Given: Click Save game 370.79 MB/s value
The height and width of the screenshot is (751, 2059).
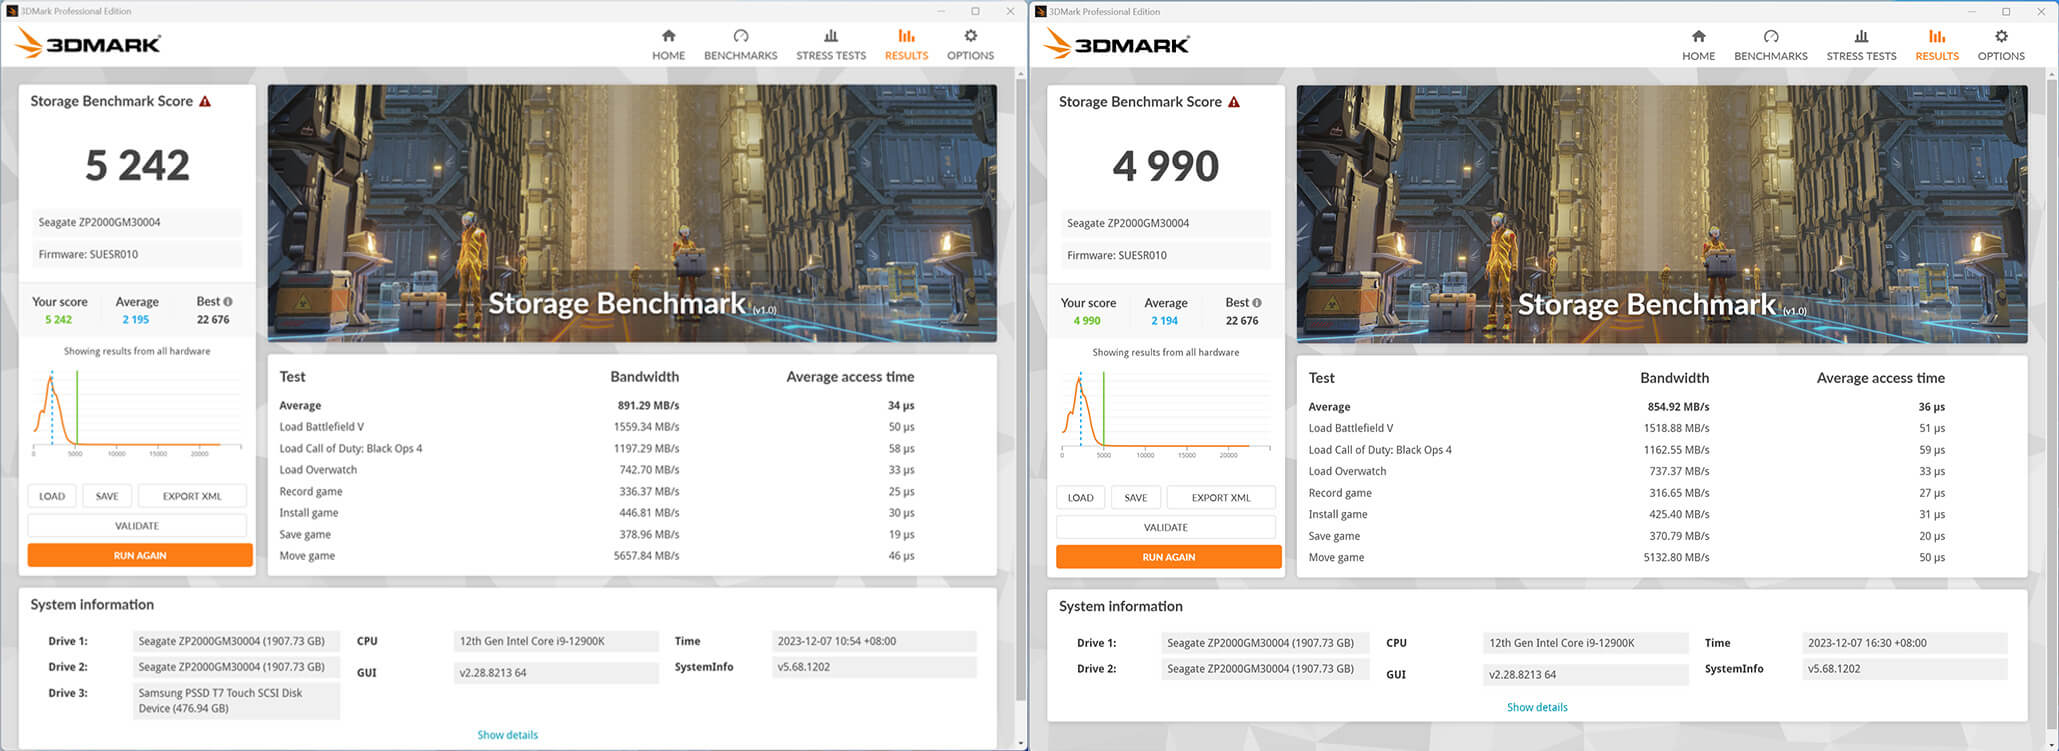Looking at the screenshot, I should [1679, 536].
